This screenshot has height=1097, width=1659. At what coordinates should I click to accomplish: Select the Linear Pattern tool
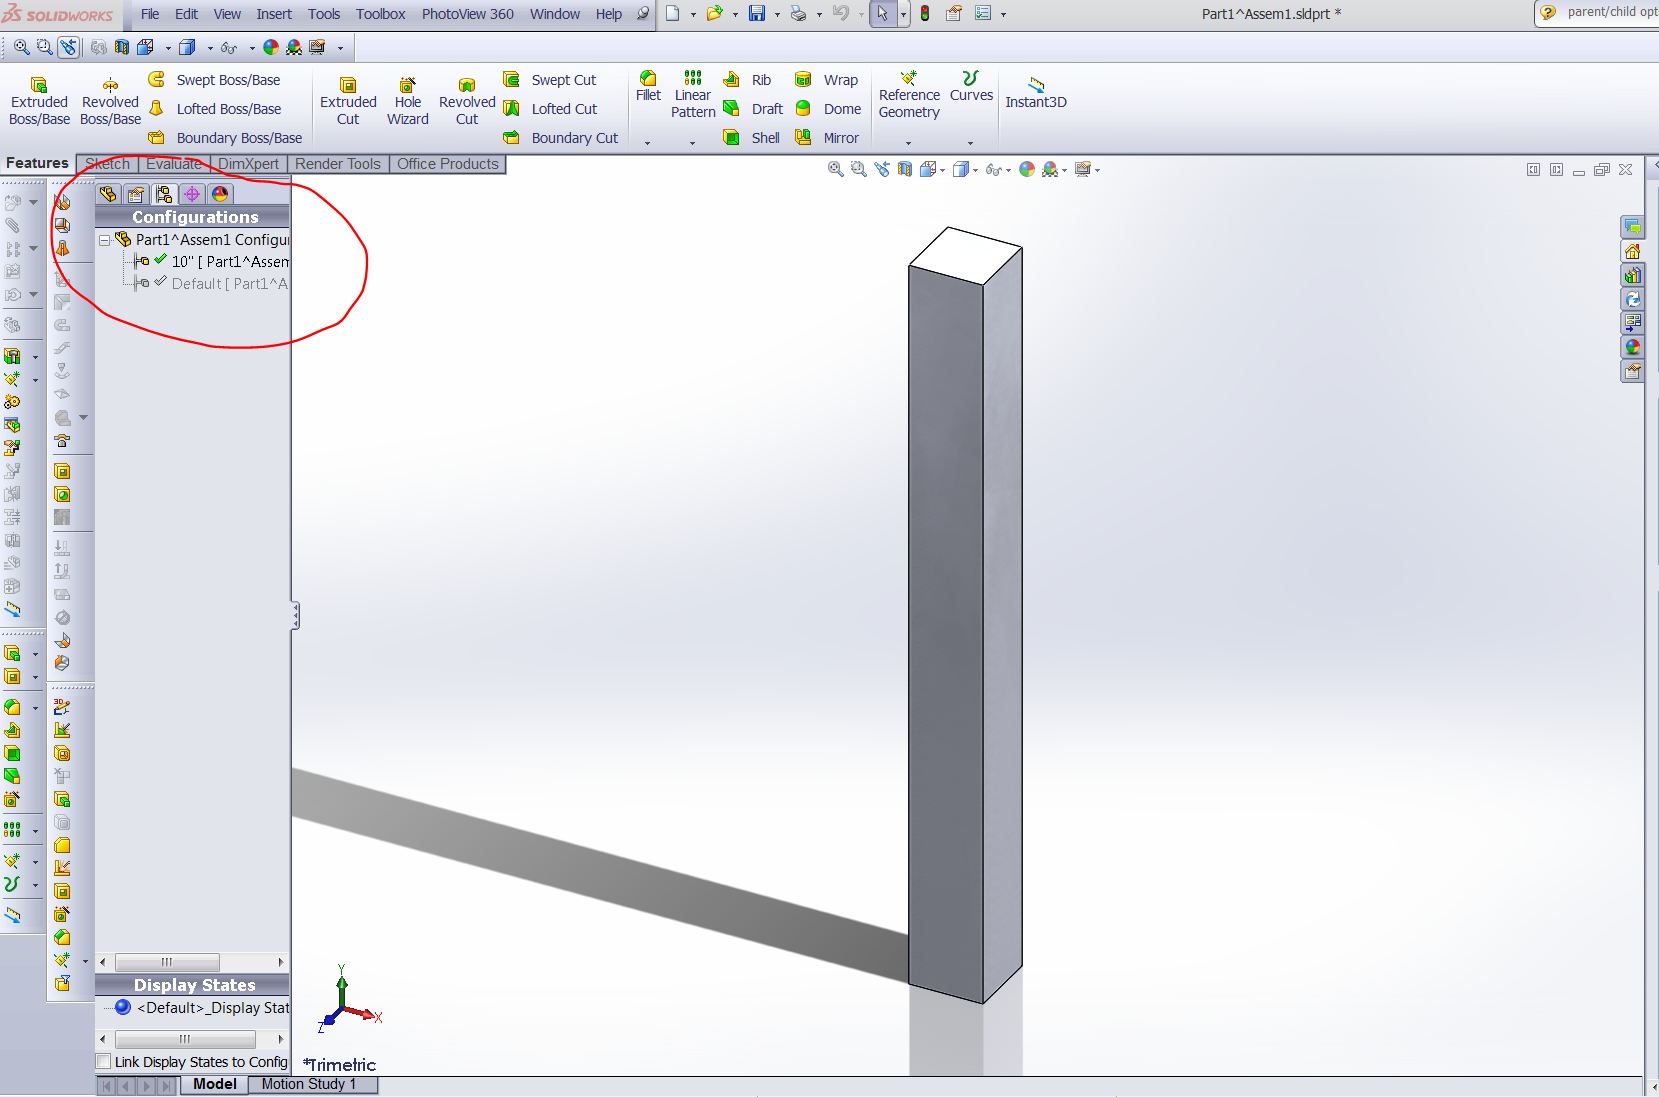click(693, 95)
